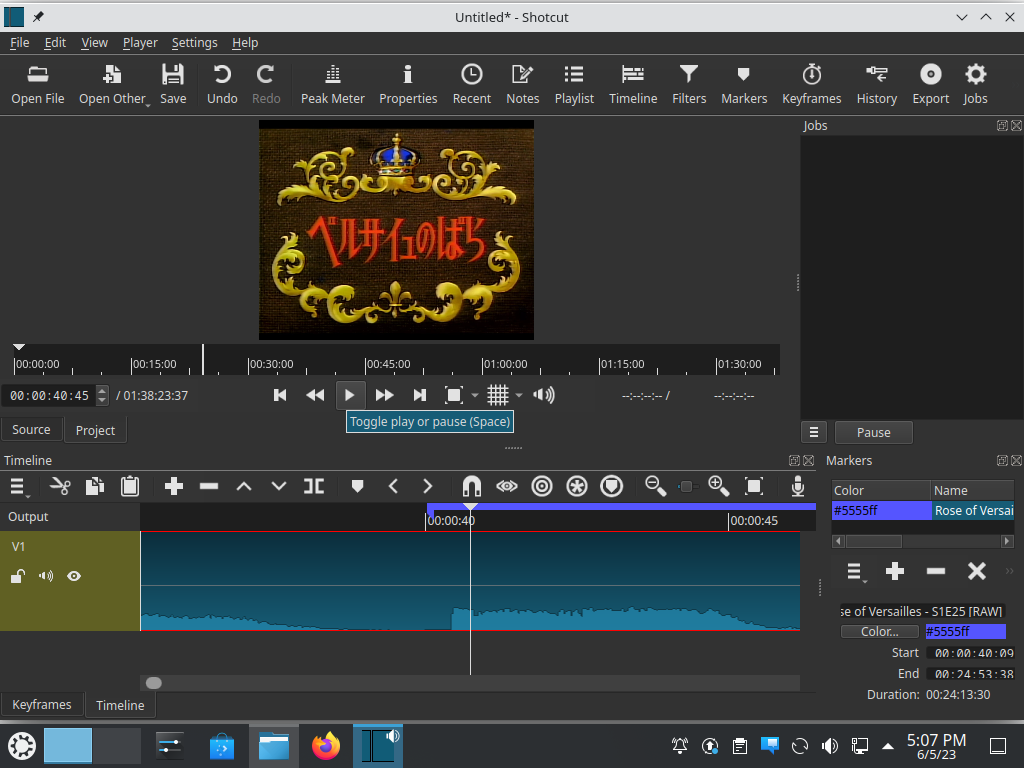
Task: Zoom in the timeline
Action: point(719,487)
